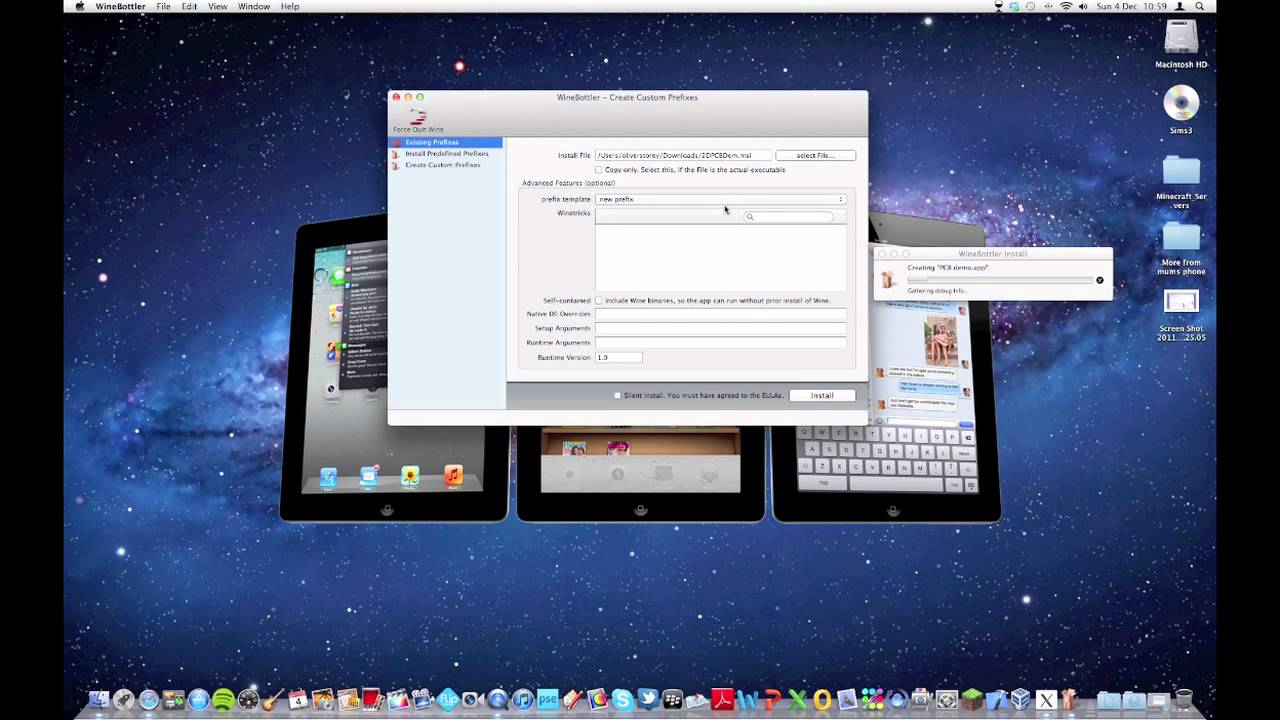This screenshot has width=1280, height=720.
Task: Open iPhoto from the dock
Action: coord(323,700)
